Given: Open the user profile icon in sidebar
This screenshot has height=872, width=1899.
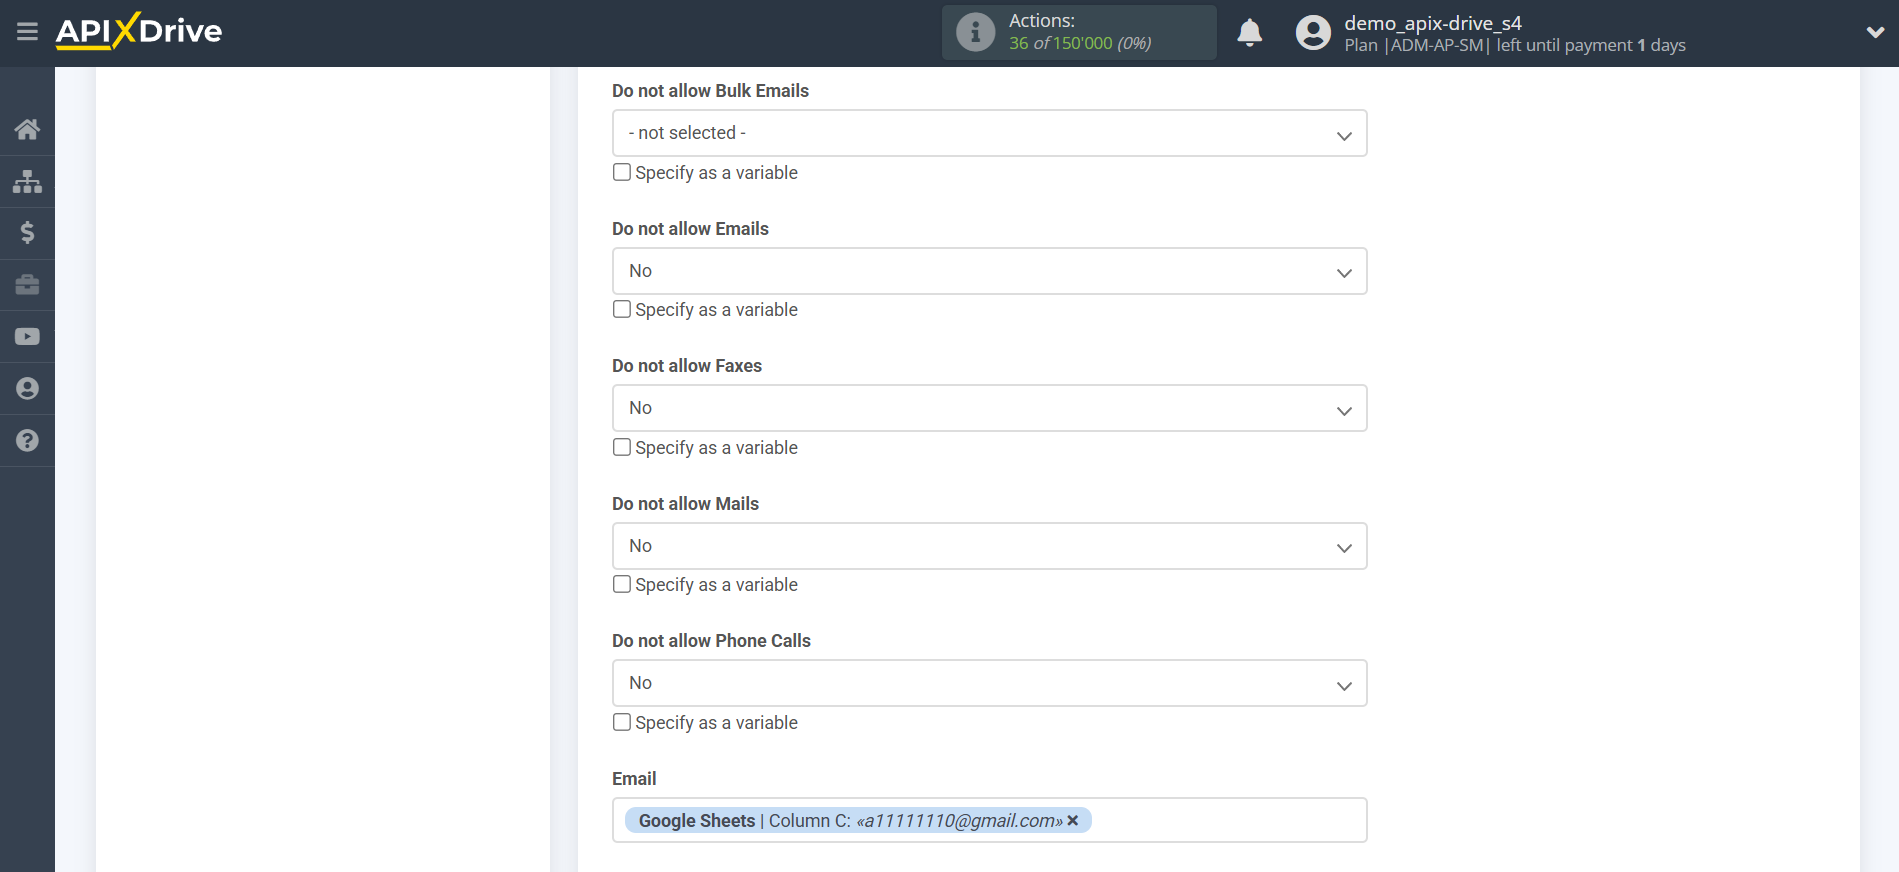Looking at the screenshot, I should click(x=27, y=389).
